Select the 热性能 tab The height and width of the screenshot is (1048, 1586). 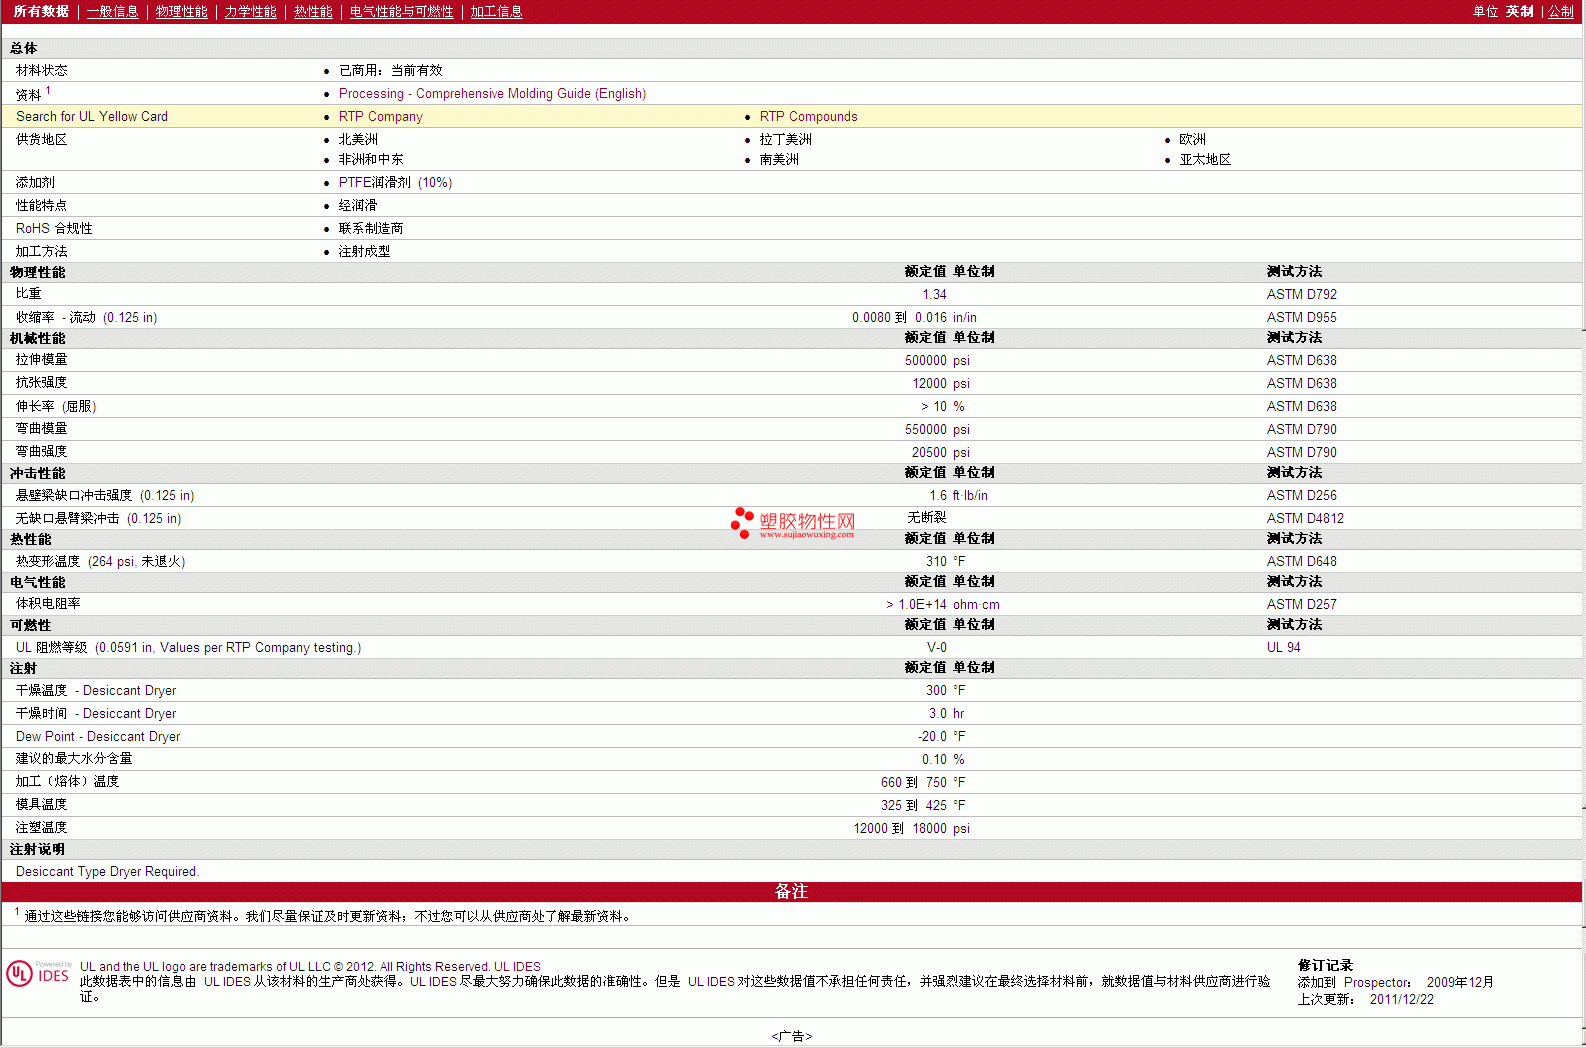pos(313,12)
